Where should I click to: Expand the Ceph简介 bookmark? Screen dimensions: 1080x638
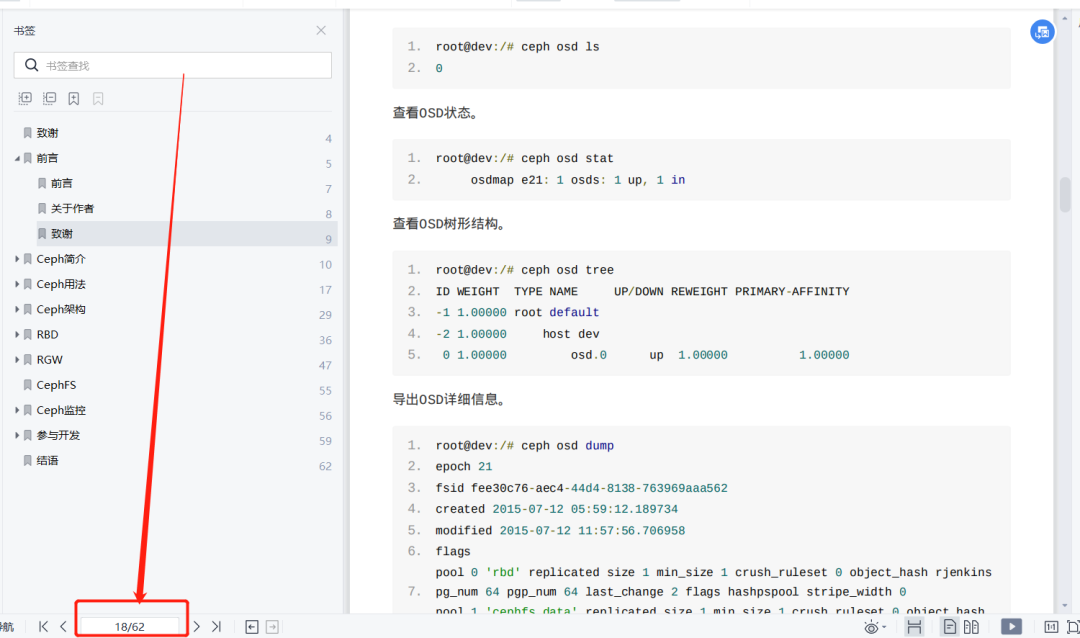tap(17, 259)
